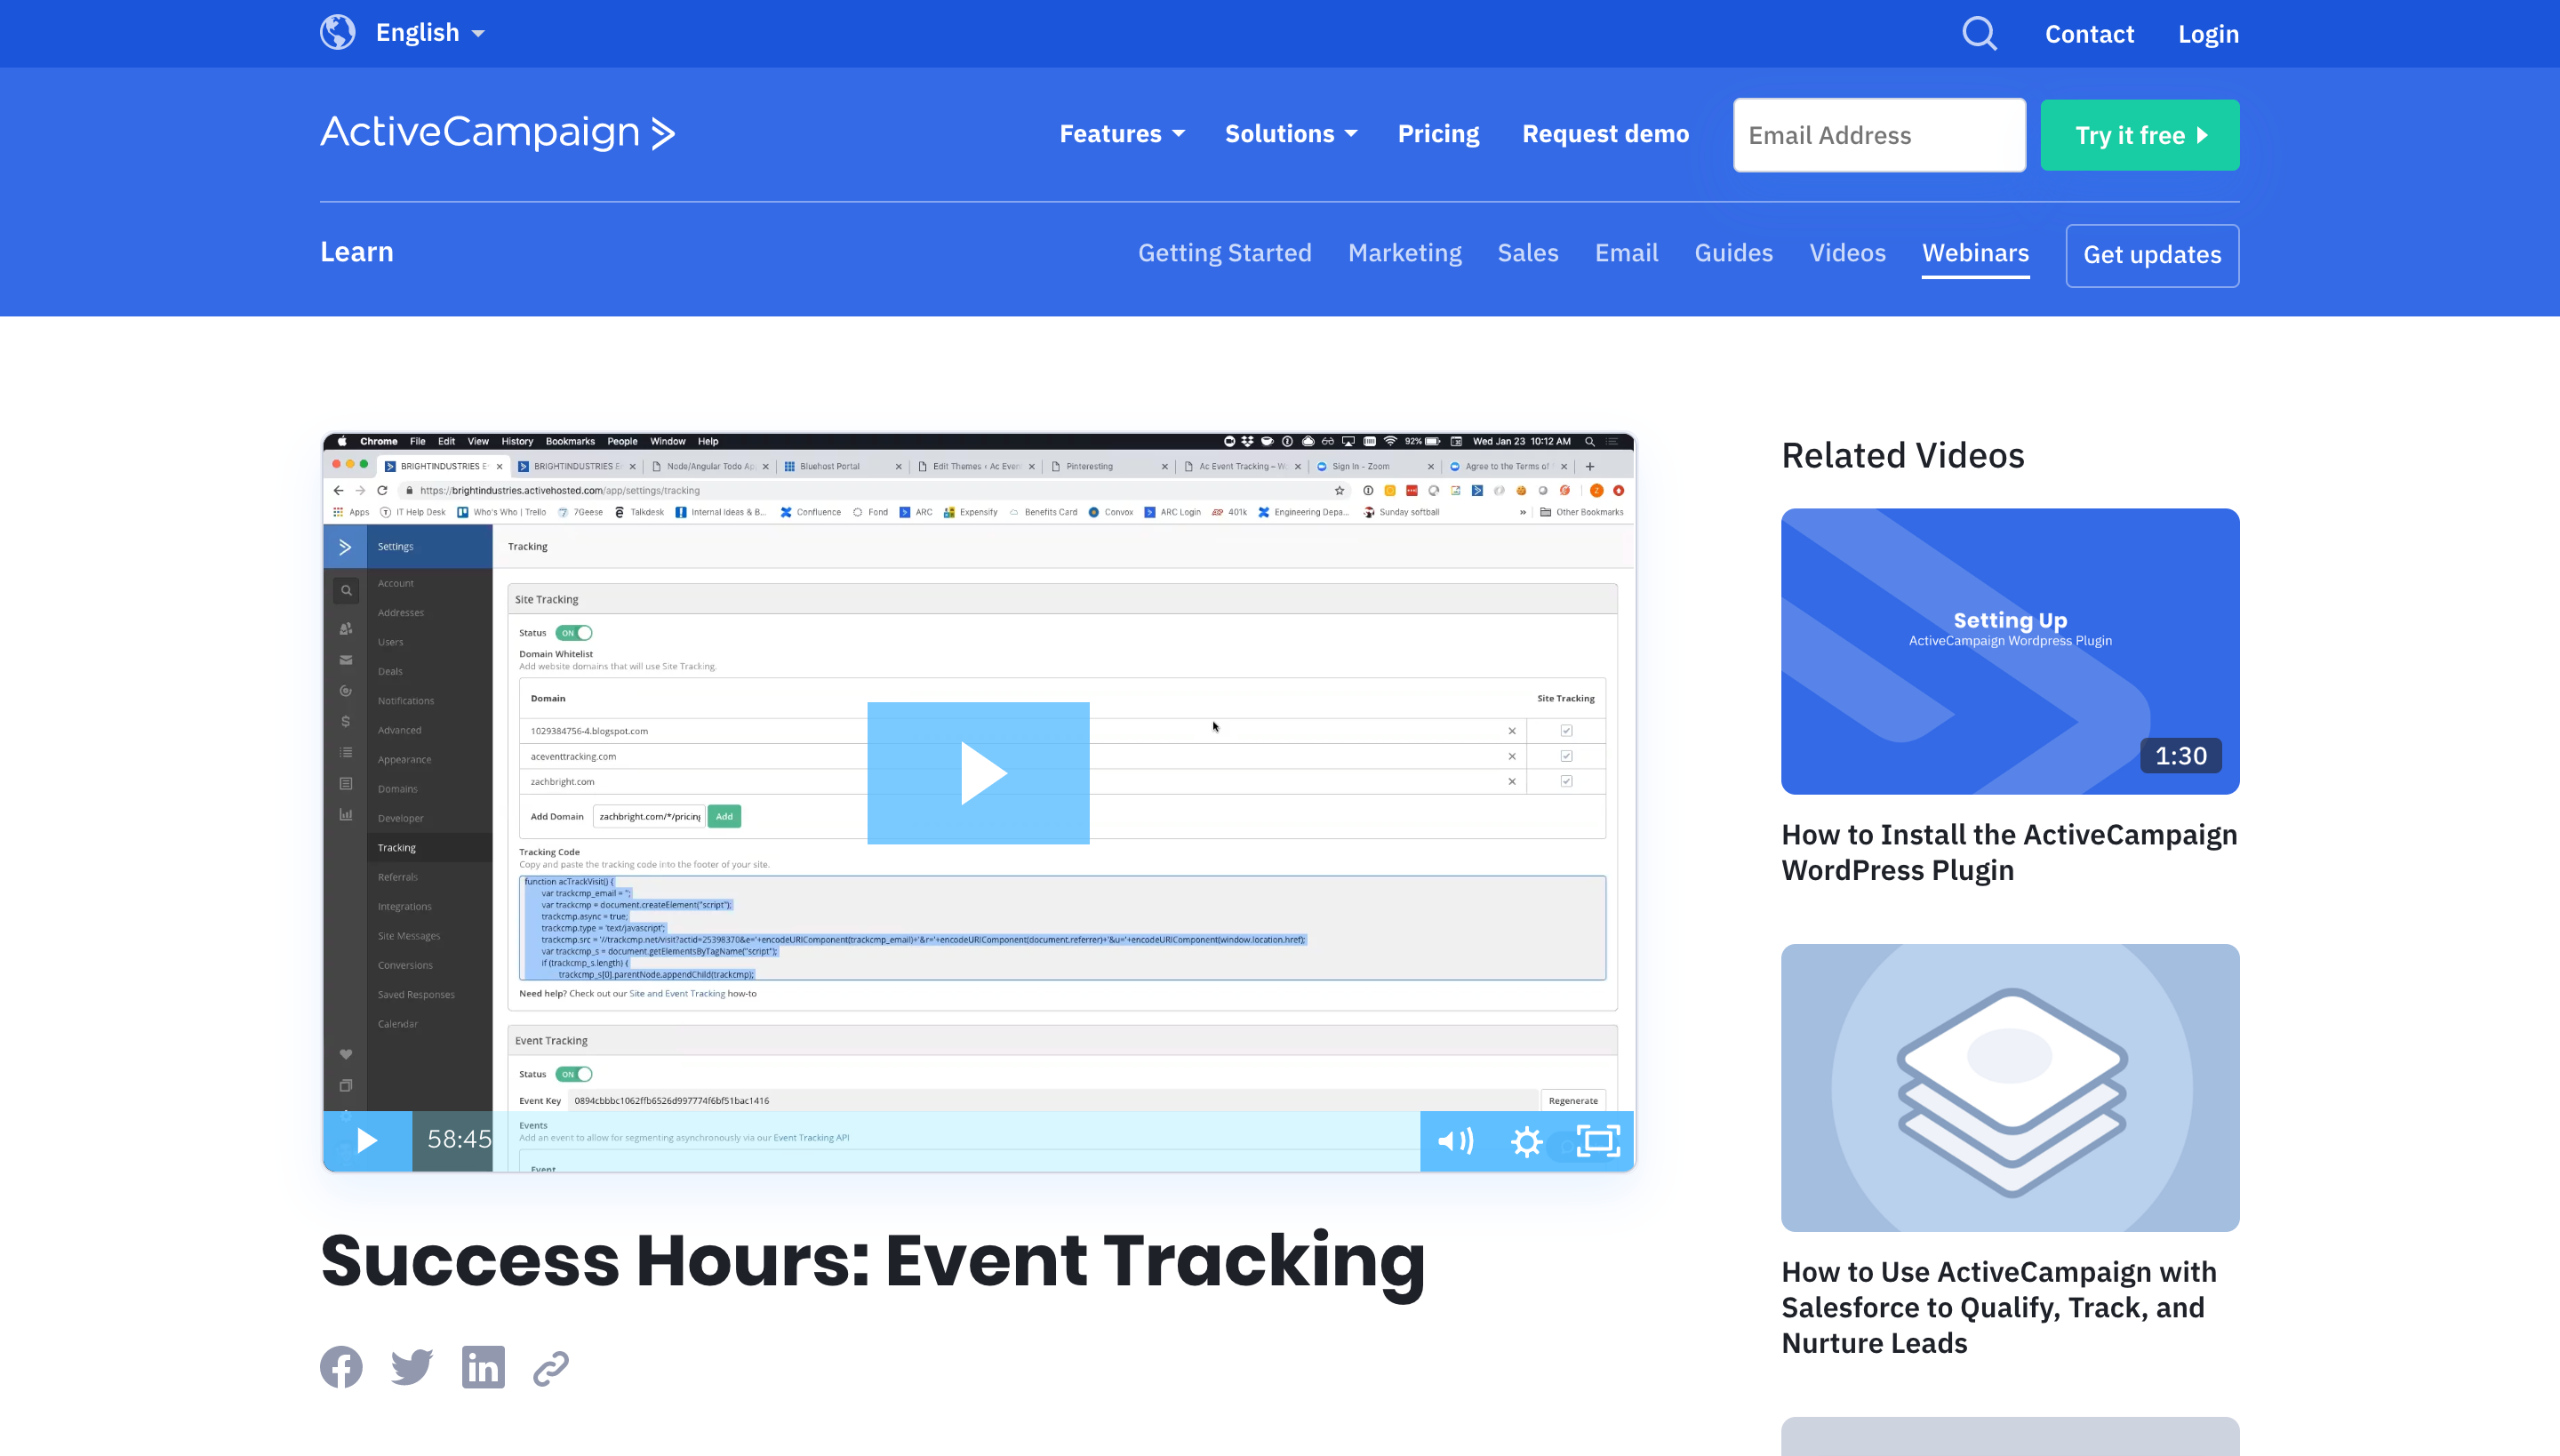Viewport: 2560px width, 1456px height.
Task: Share the page on Twitter
Action: pyautogui.click(x=412, y=1367)
